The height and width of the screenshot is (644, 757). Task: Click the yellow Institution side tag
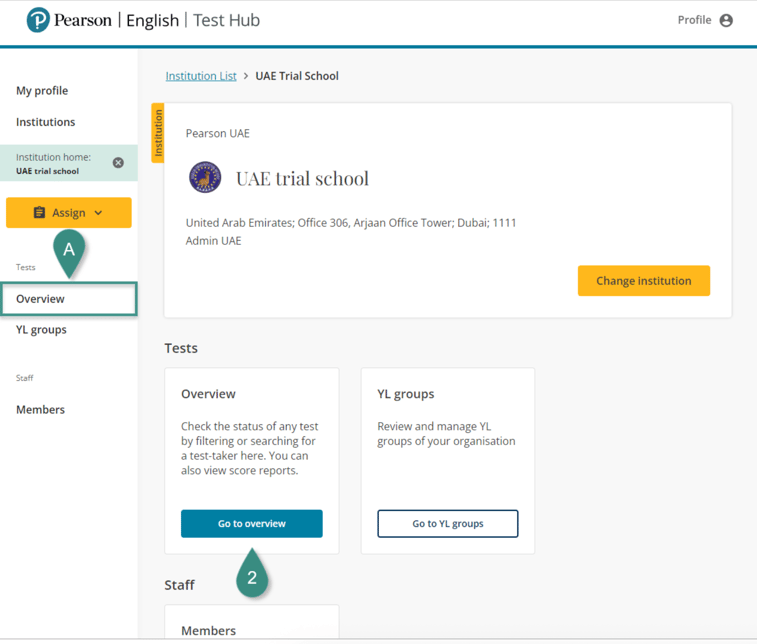point(157,132)
